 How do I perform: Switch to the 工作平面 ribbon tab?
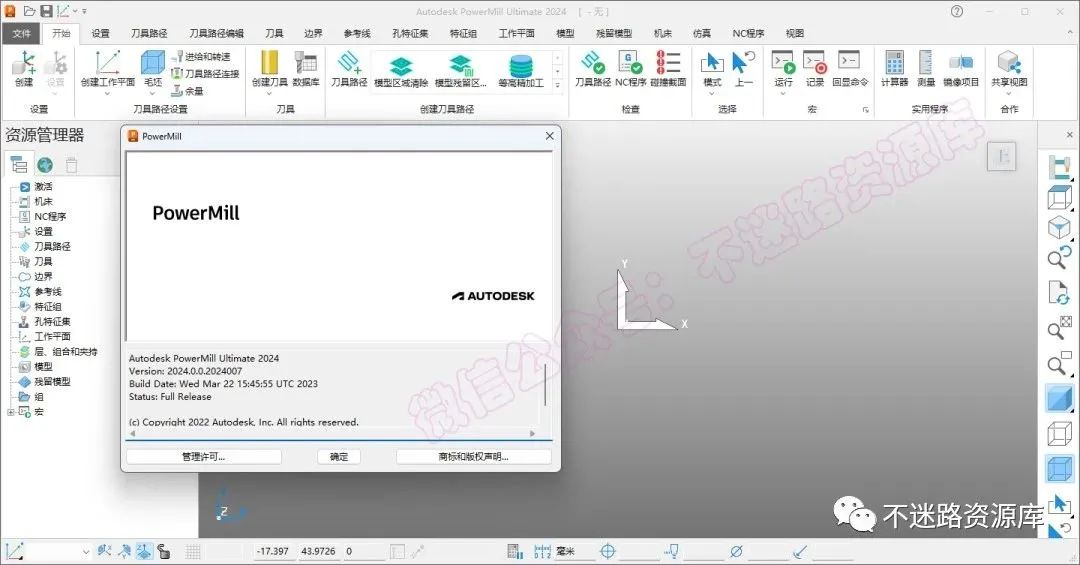click(x=517, y=33)
